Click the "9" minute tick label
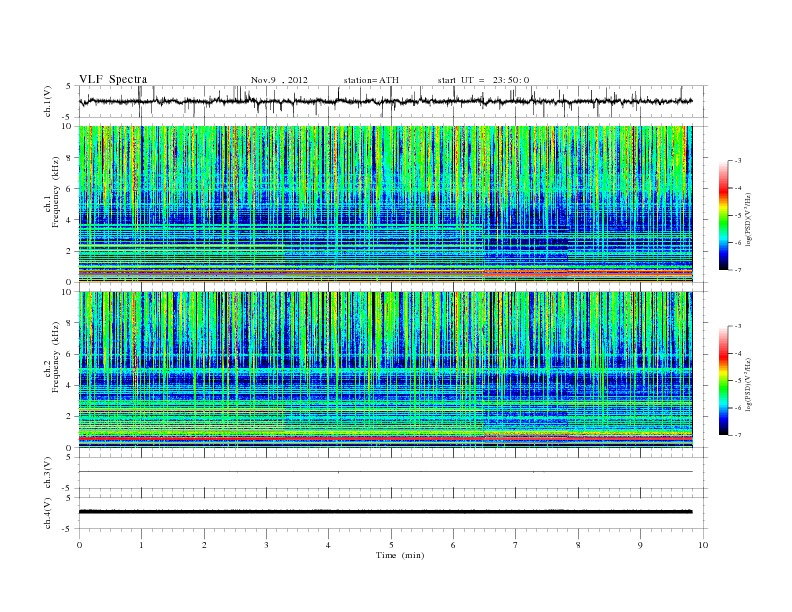This screenshot has width=792, height=612. (x=640, y=545)
